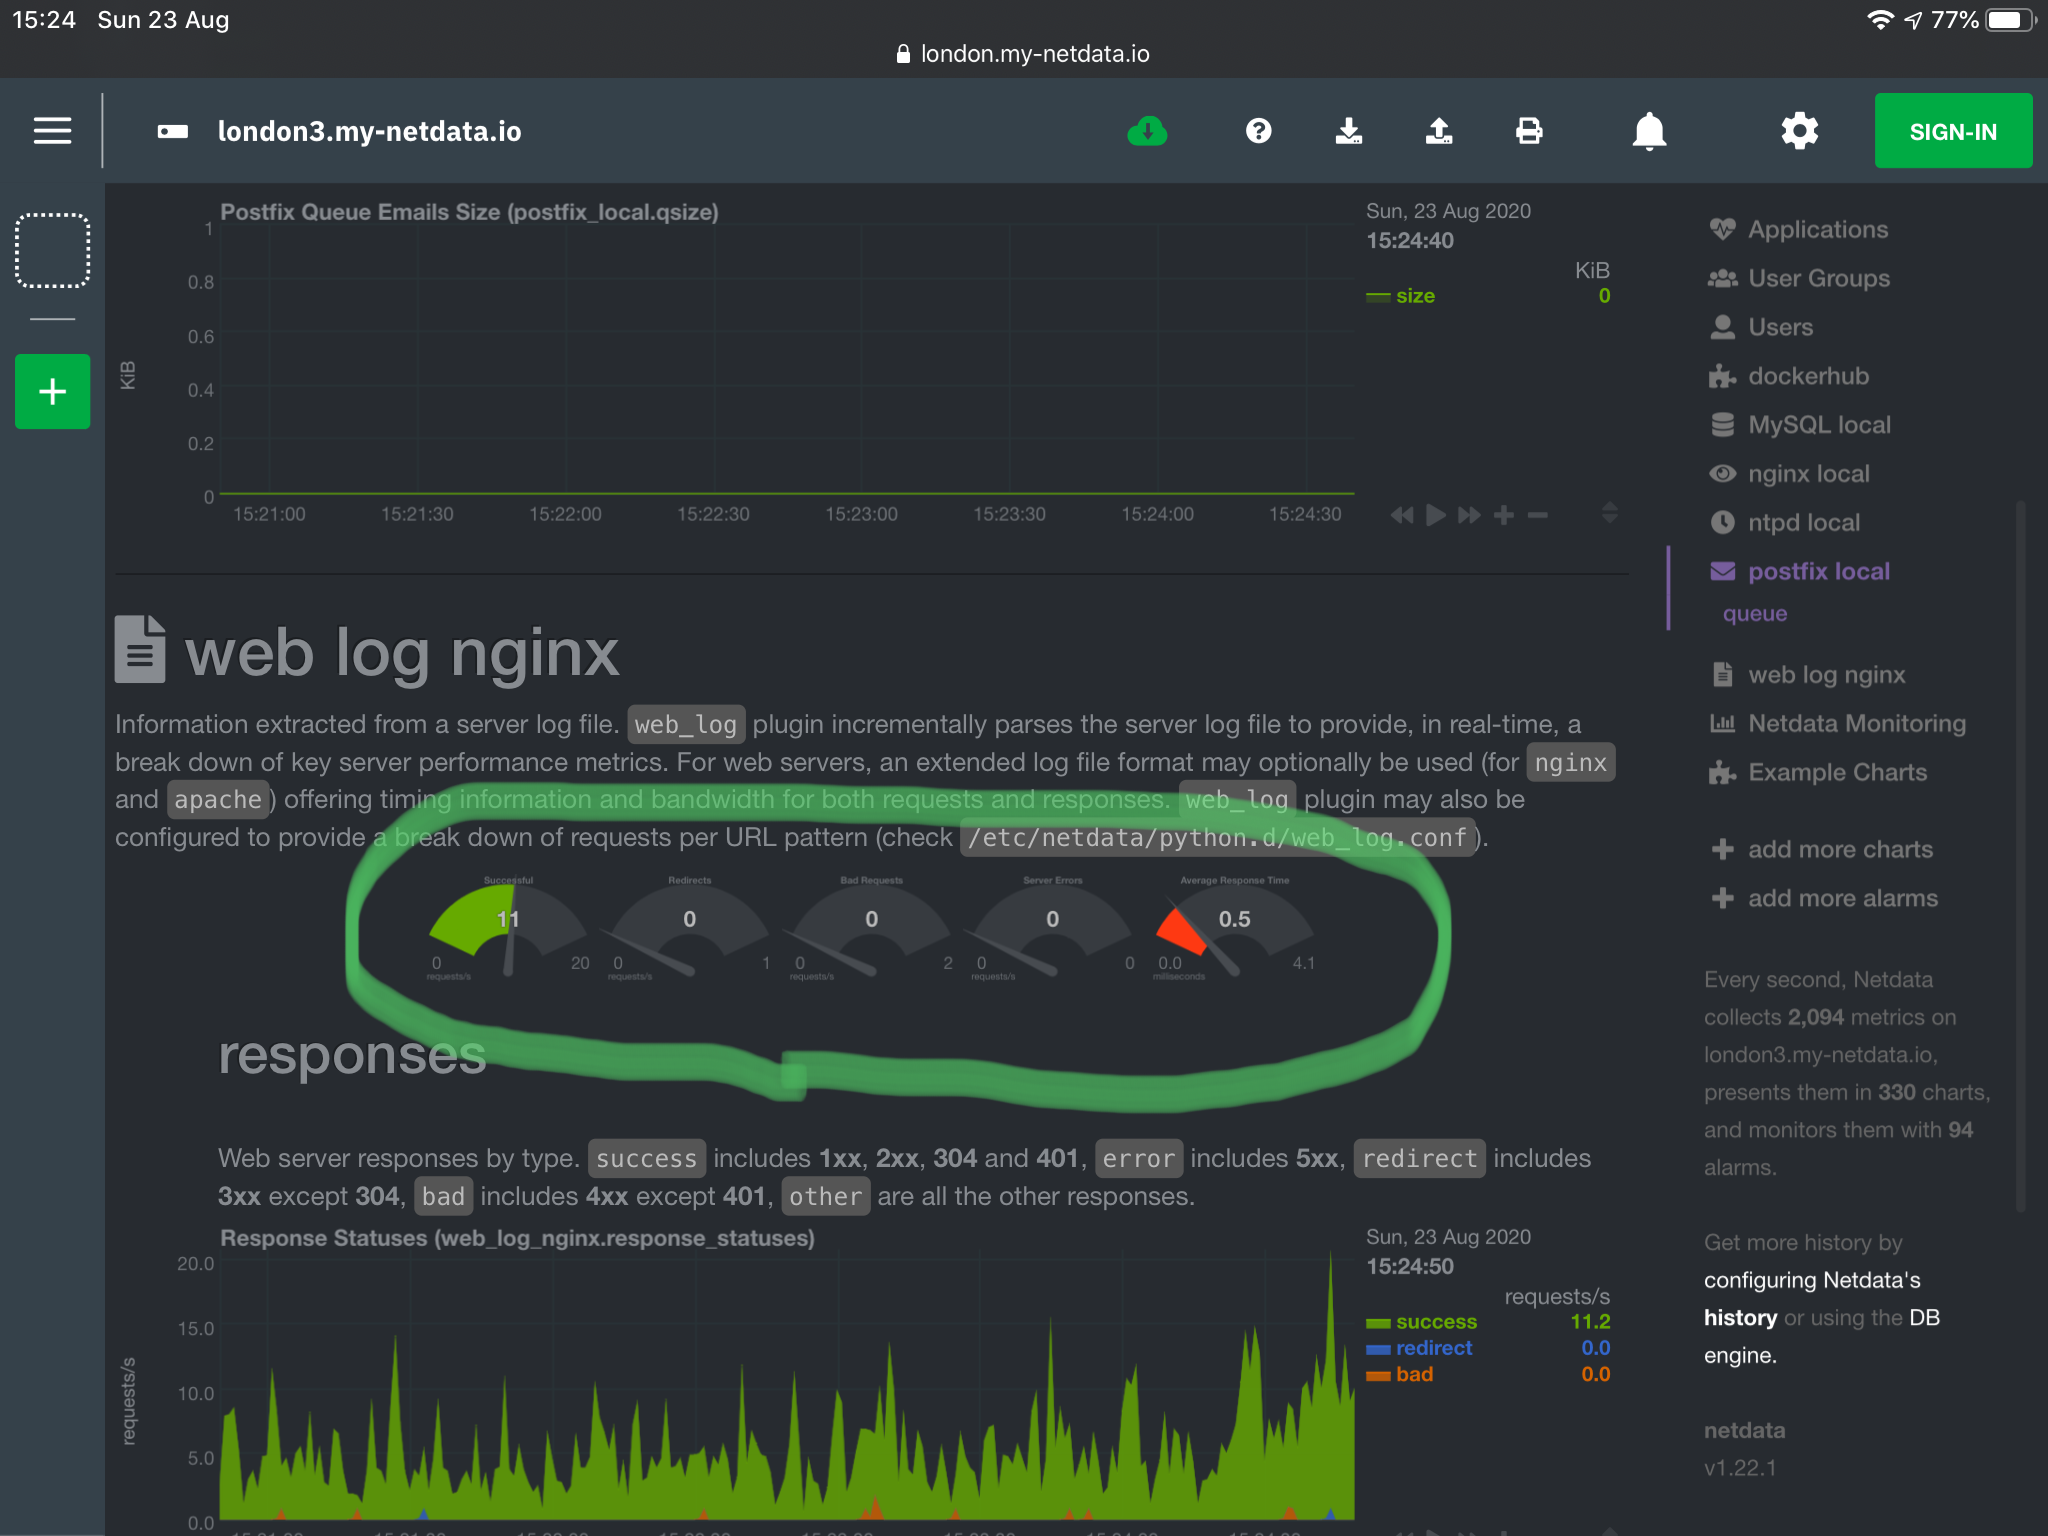Open dashboard settings with the gear icon
This screenshot has width=2048, height=1536.
tap(1798, 131)
